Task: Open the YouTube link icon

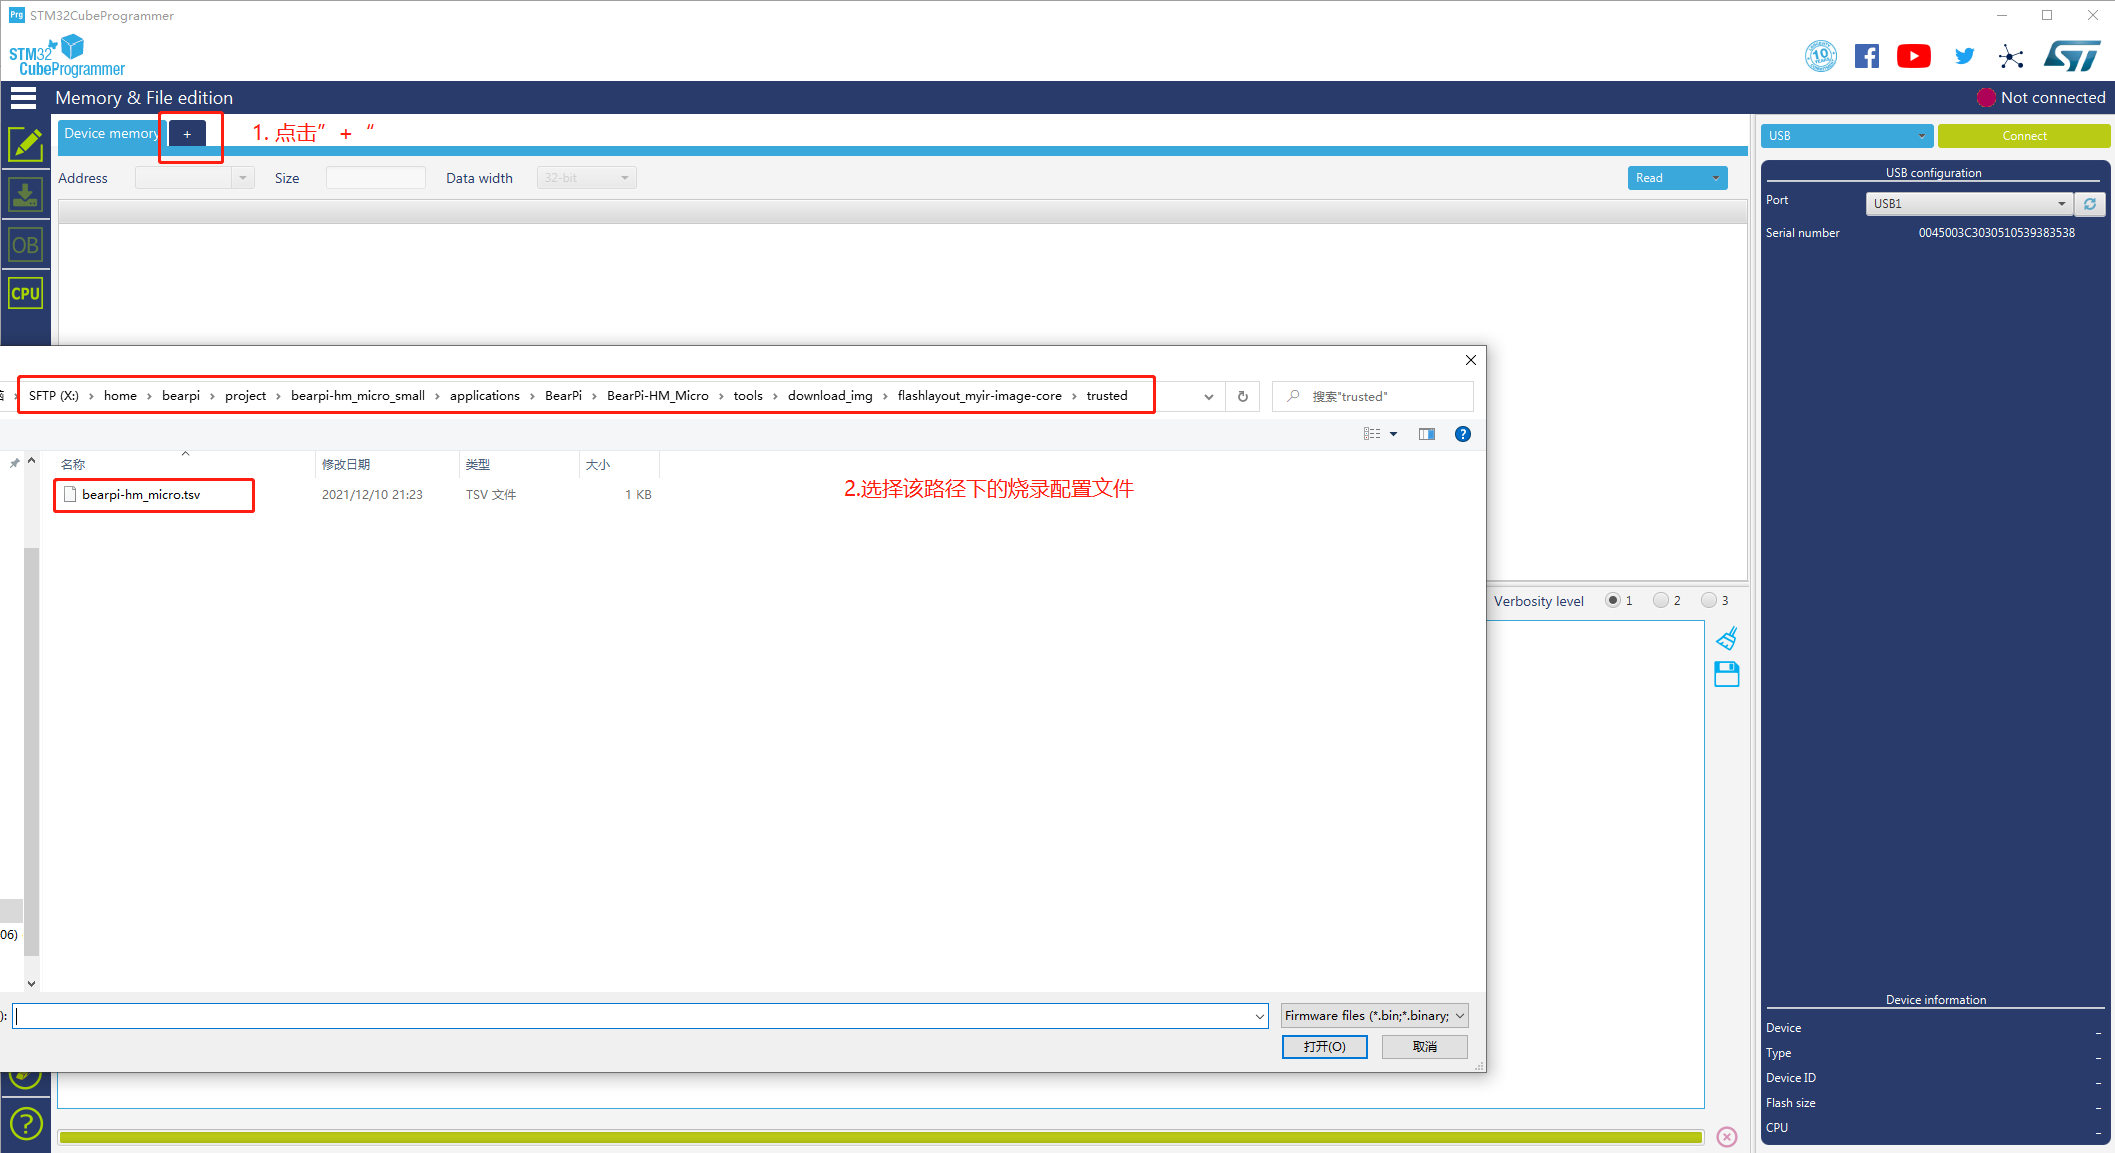Action: [x=1913, y=56]
